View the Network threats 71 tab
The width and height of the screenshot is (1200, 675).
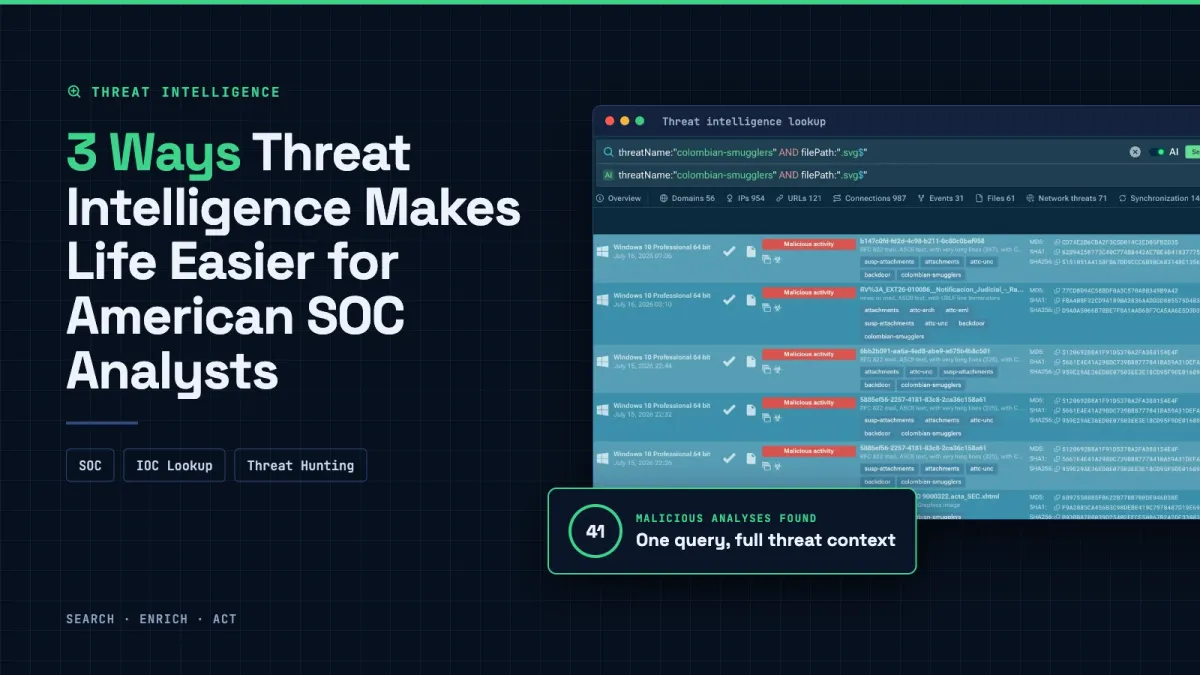coord(1067,198)
